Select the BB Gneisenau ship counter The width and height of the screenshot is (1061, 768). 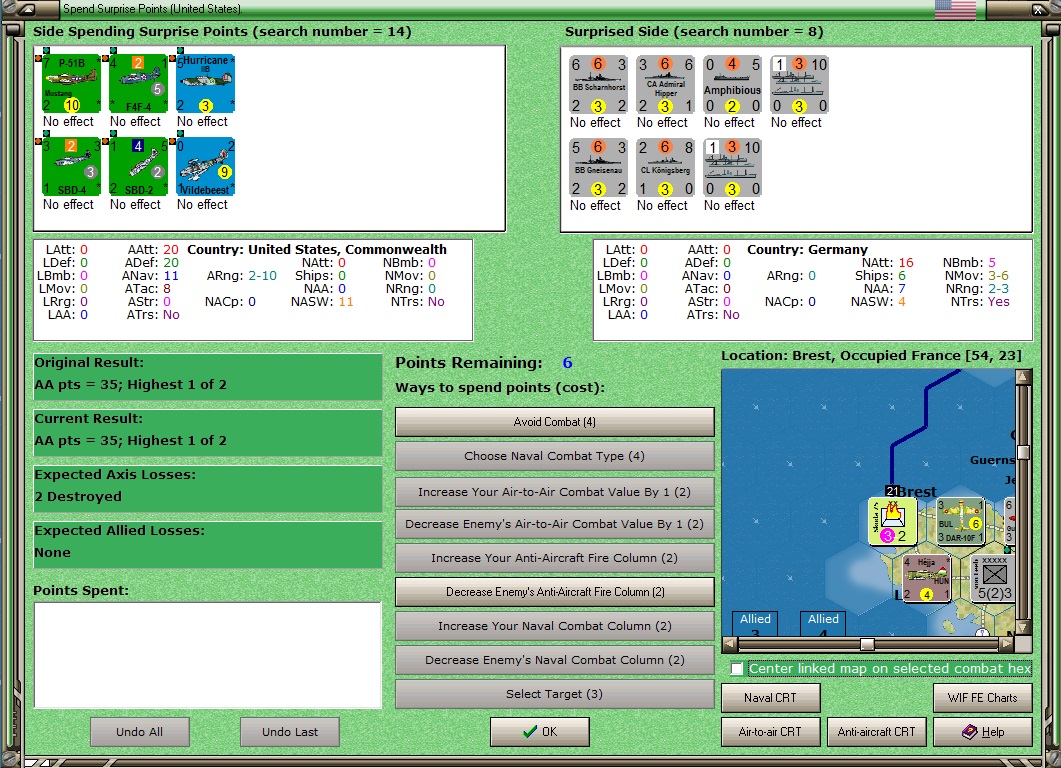(598, 168)
